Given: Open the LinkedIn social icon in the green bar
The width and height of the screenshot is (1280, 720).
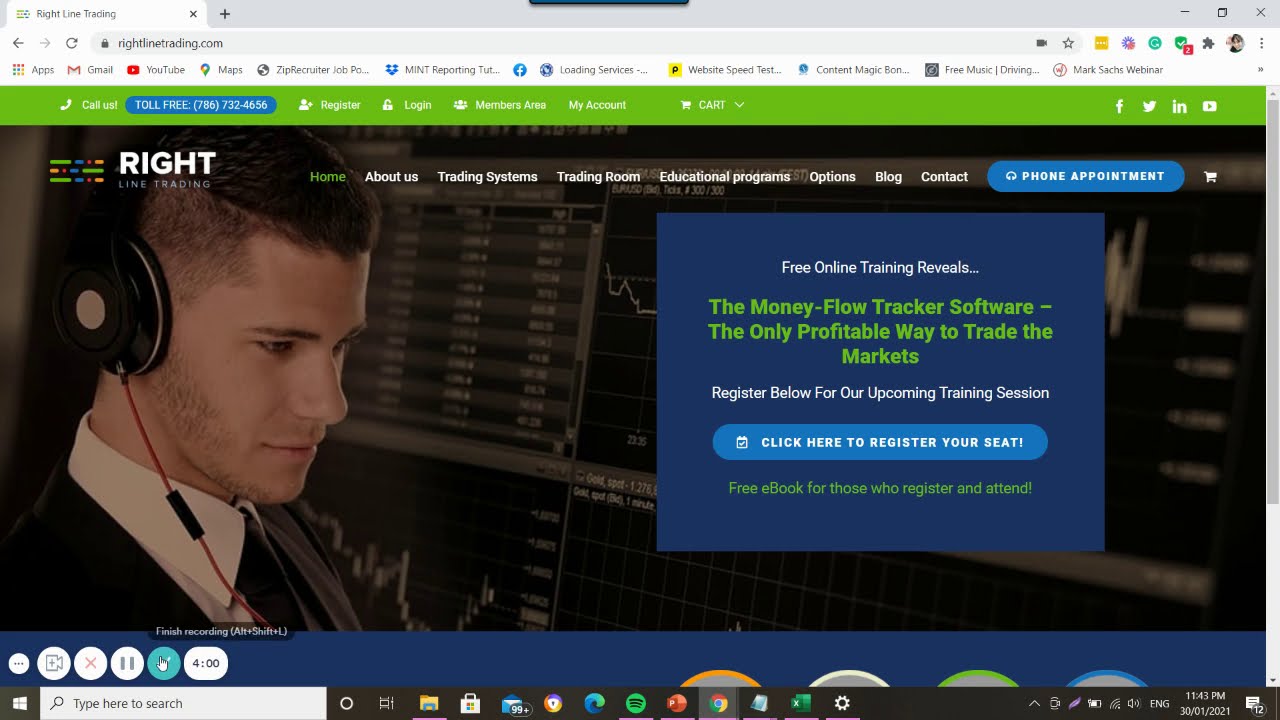Looking at the screenshot, I should [x=1179, y=106].
